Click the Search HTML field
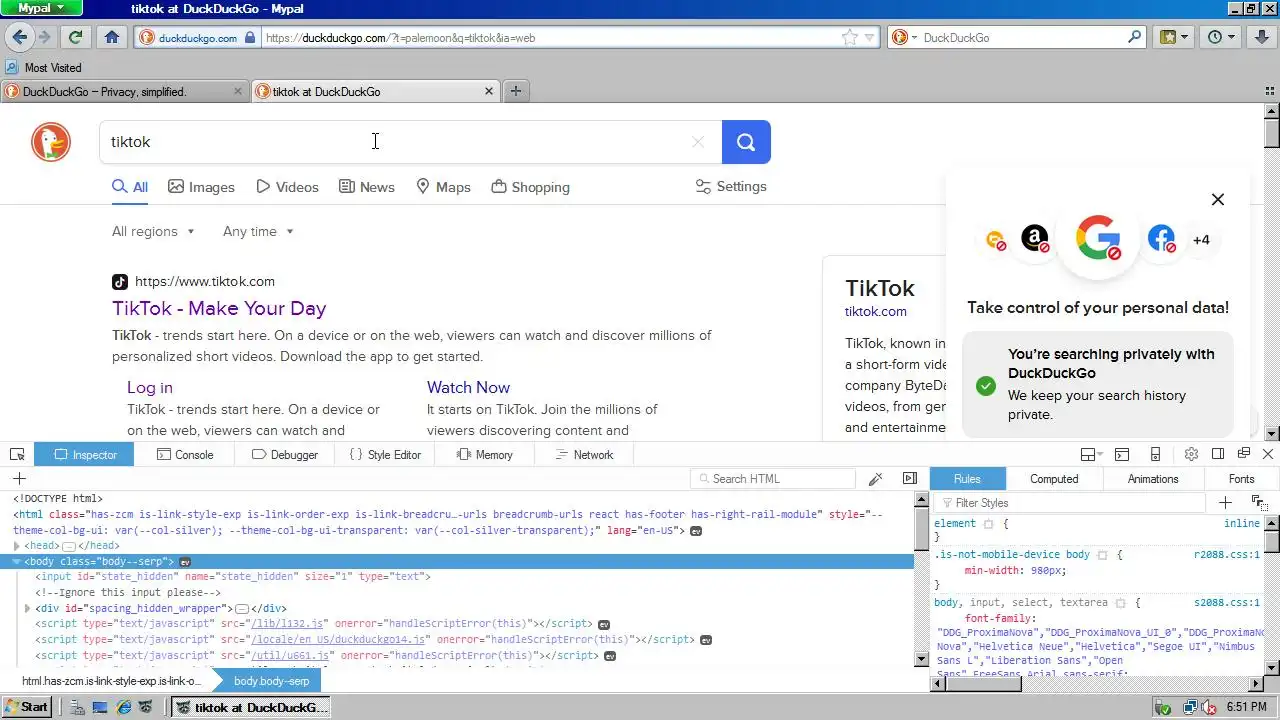The image size is (1280, 720). tap(773, 479)
